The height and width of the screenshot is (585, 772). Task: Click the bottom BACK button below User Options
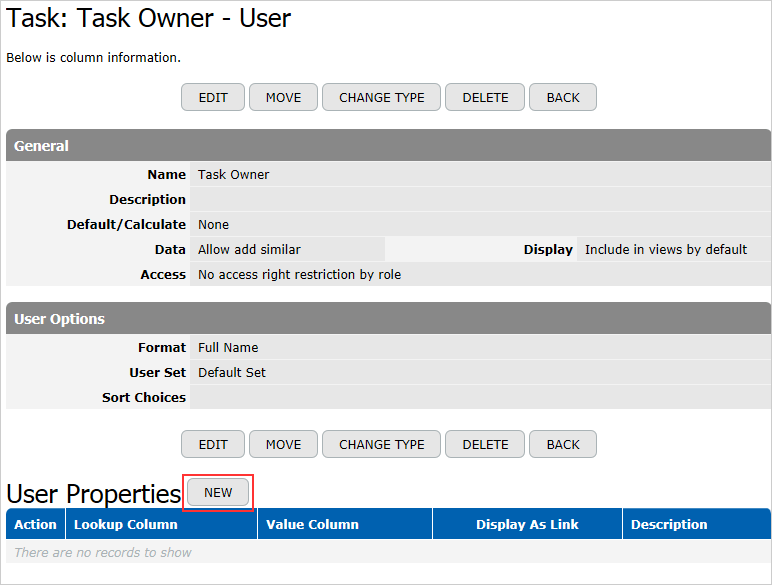click(x=563, y=444)
